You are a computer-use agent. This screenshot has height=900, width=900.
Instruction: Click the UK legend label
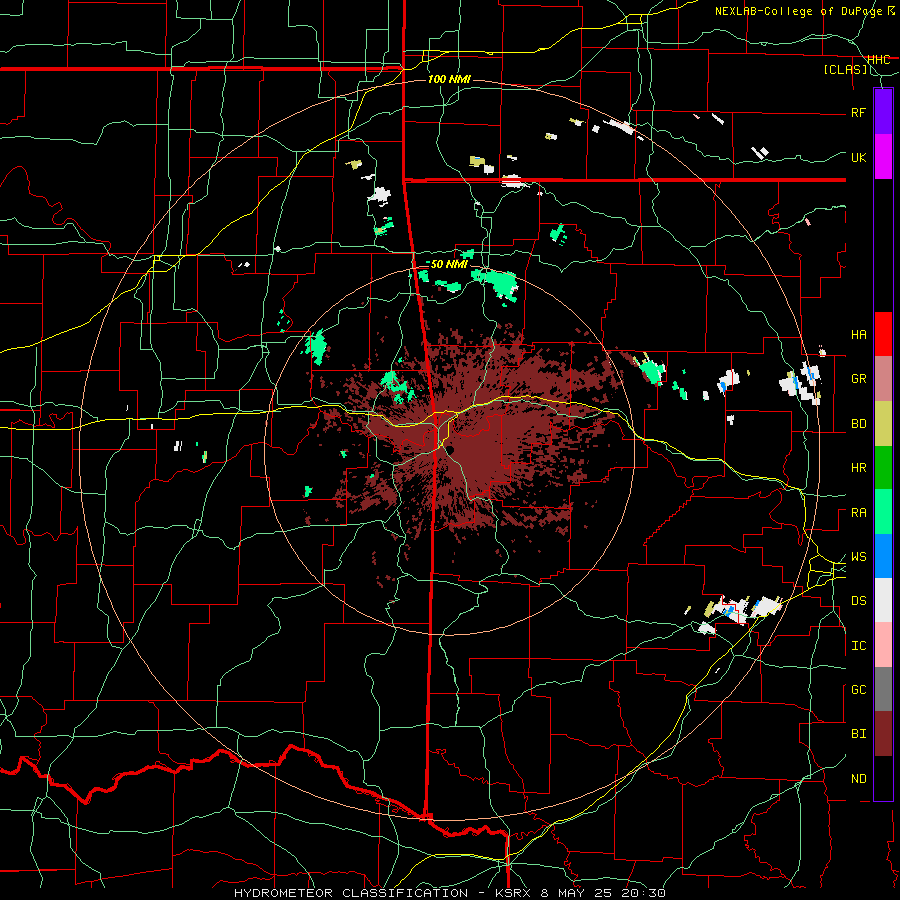tap(858, 157)
